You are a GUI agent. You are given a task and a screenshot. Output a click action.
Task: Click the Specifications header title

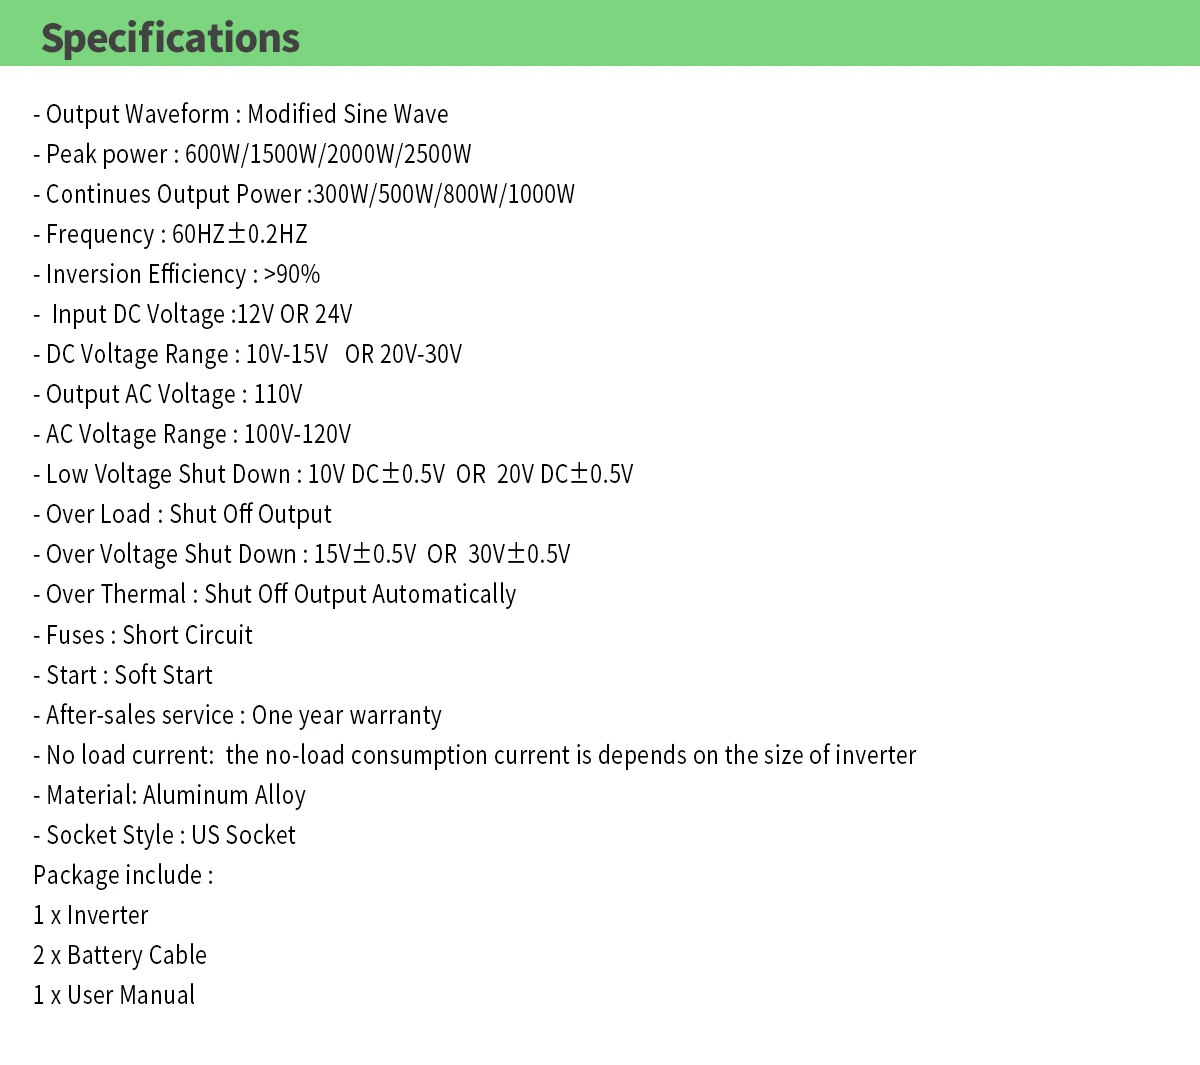pos(170,38)
